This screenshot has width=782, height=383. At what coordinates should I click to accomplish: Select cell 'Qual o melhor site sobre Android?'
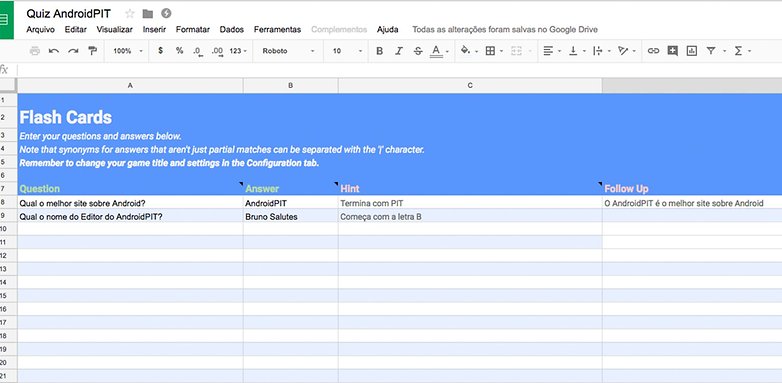pyautogui.click(x=130, y=203)
